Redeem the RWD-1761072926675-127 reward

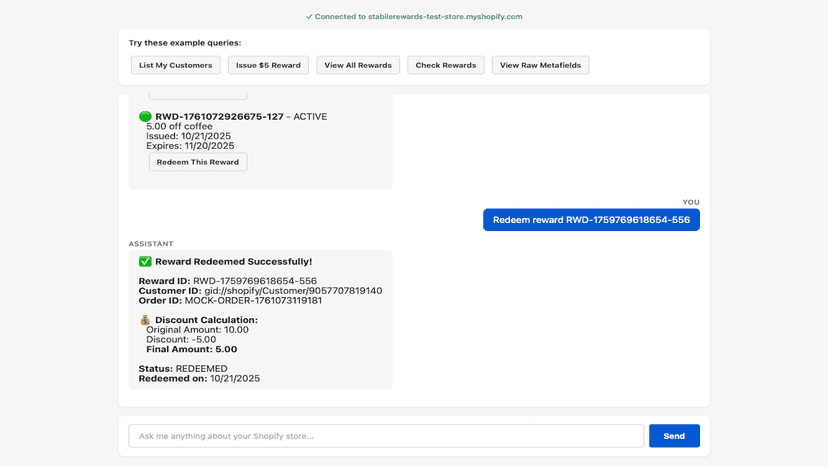point(197,162)
